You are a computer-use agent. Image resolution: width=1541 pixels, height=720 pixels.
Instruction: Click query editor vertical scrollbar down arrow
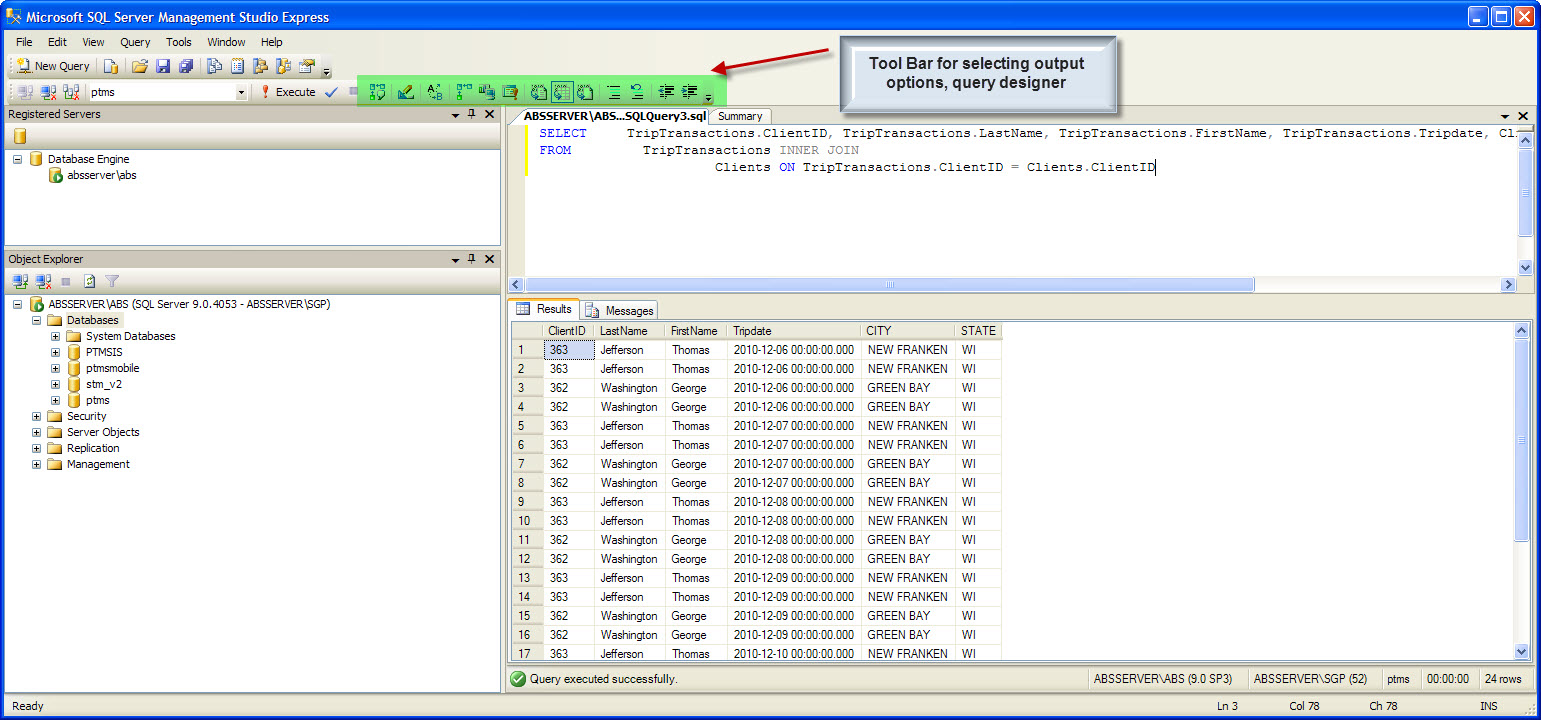tap(1525, 267)
